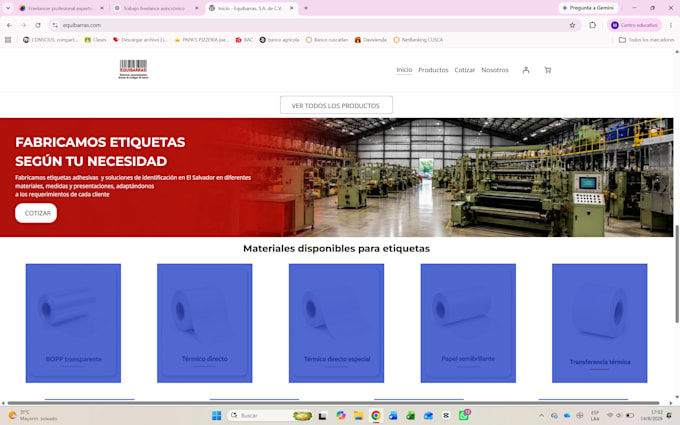Viewport: 680px width, 425px height.
Task: Reload the page with the refresh icon
Action: pos(38,25)
